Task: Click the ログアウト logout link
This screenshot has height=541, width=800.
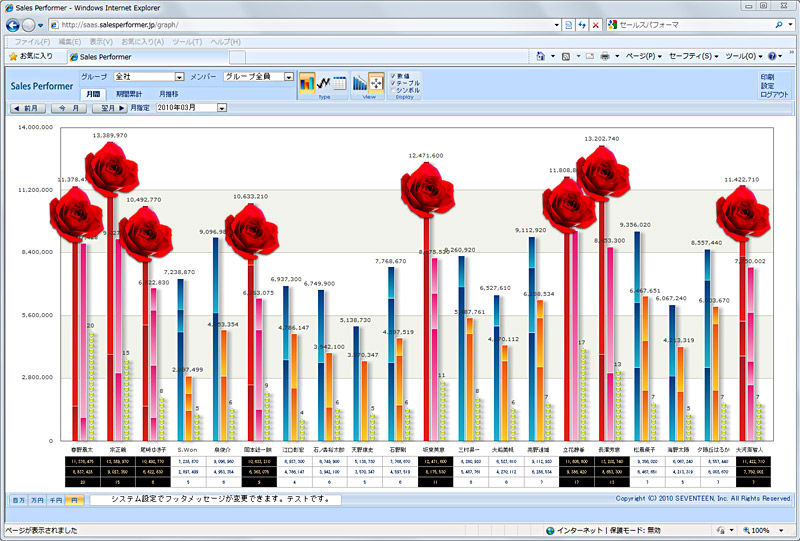Action: pos(774,94)
